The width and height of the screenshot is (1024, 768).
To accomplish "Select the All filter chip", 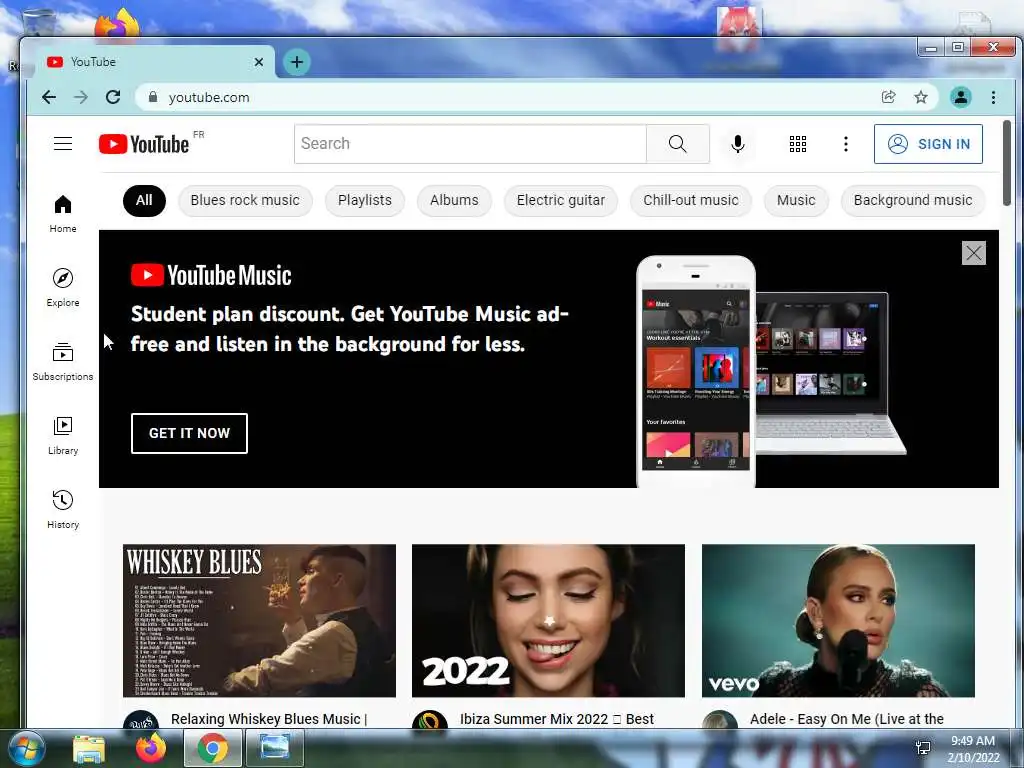I will [144, 200].
